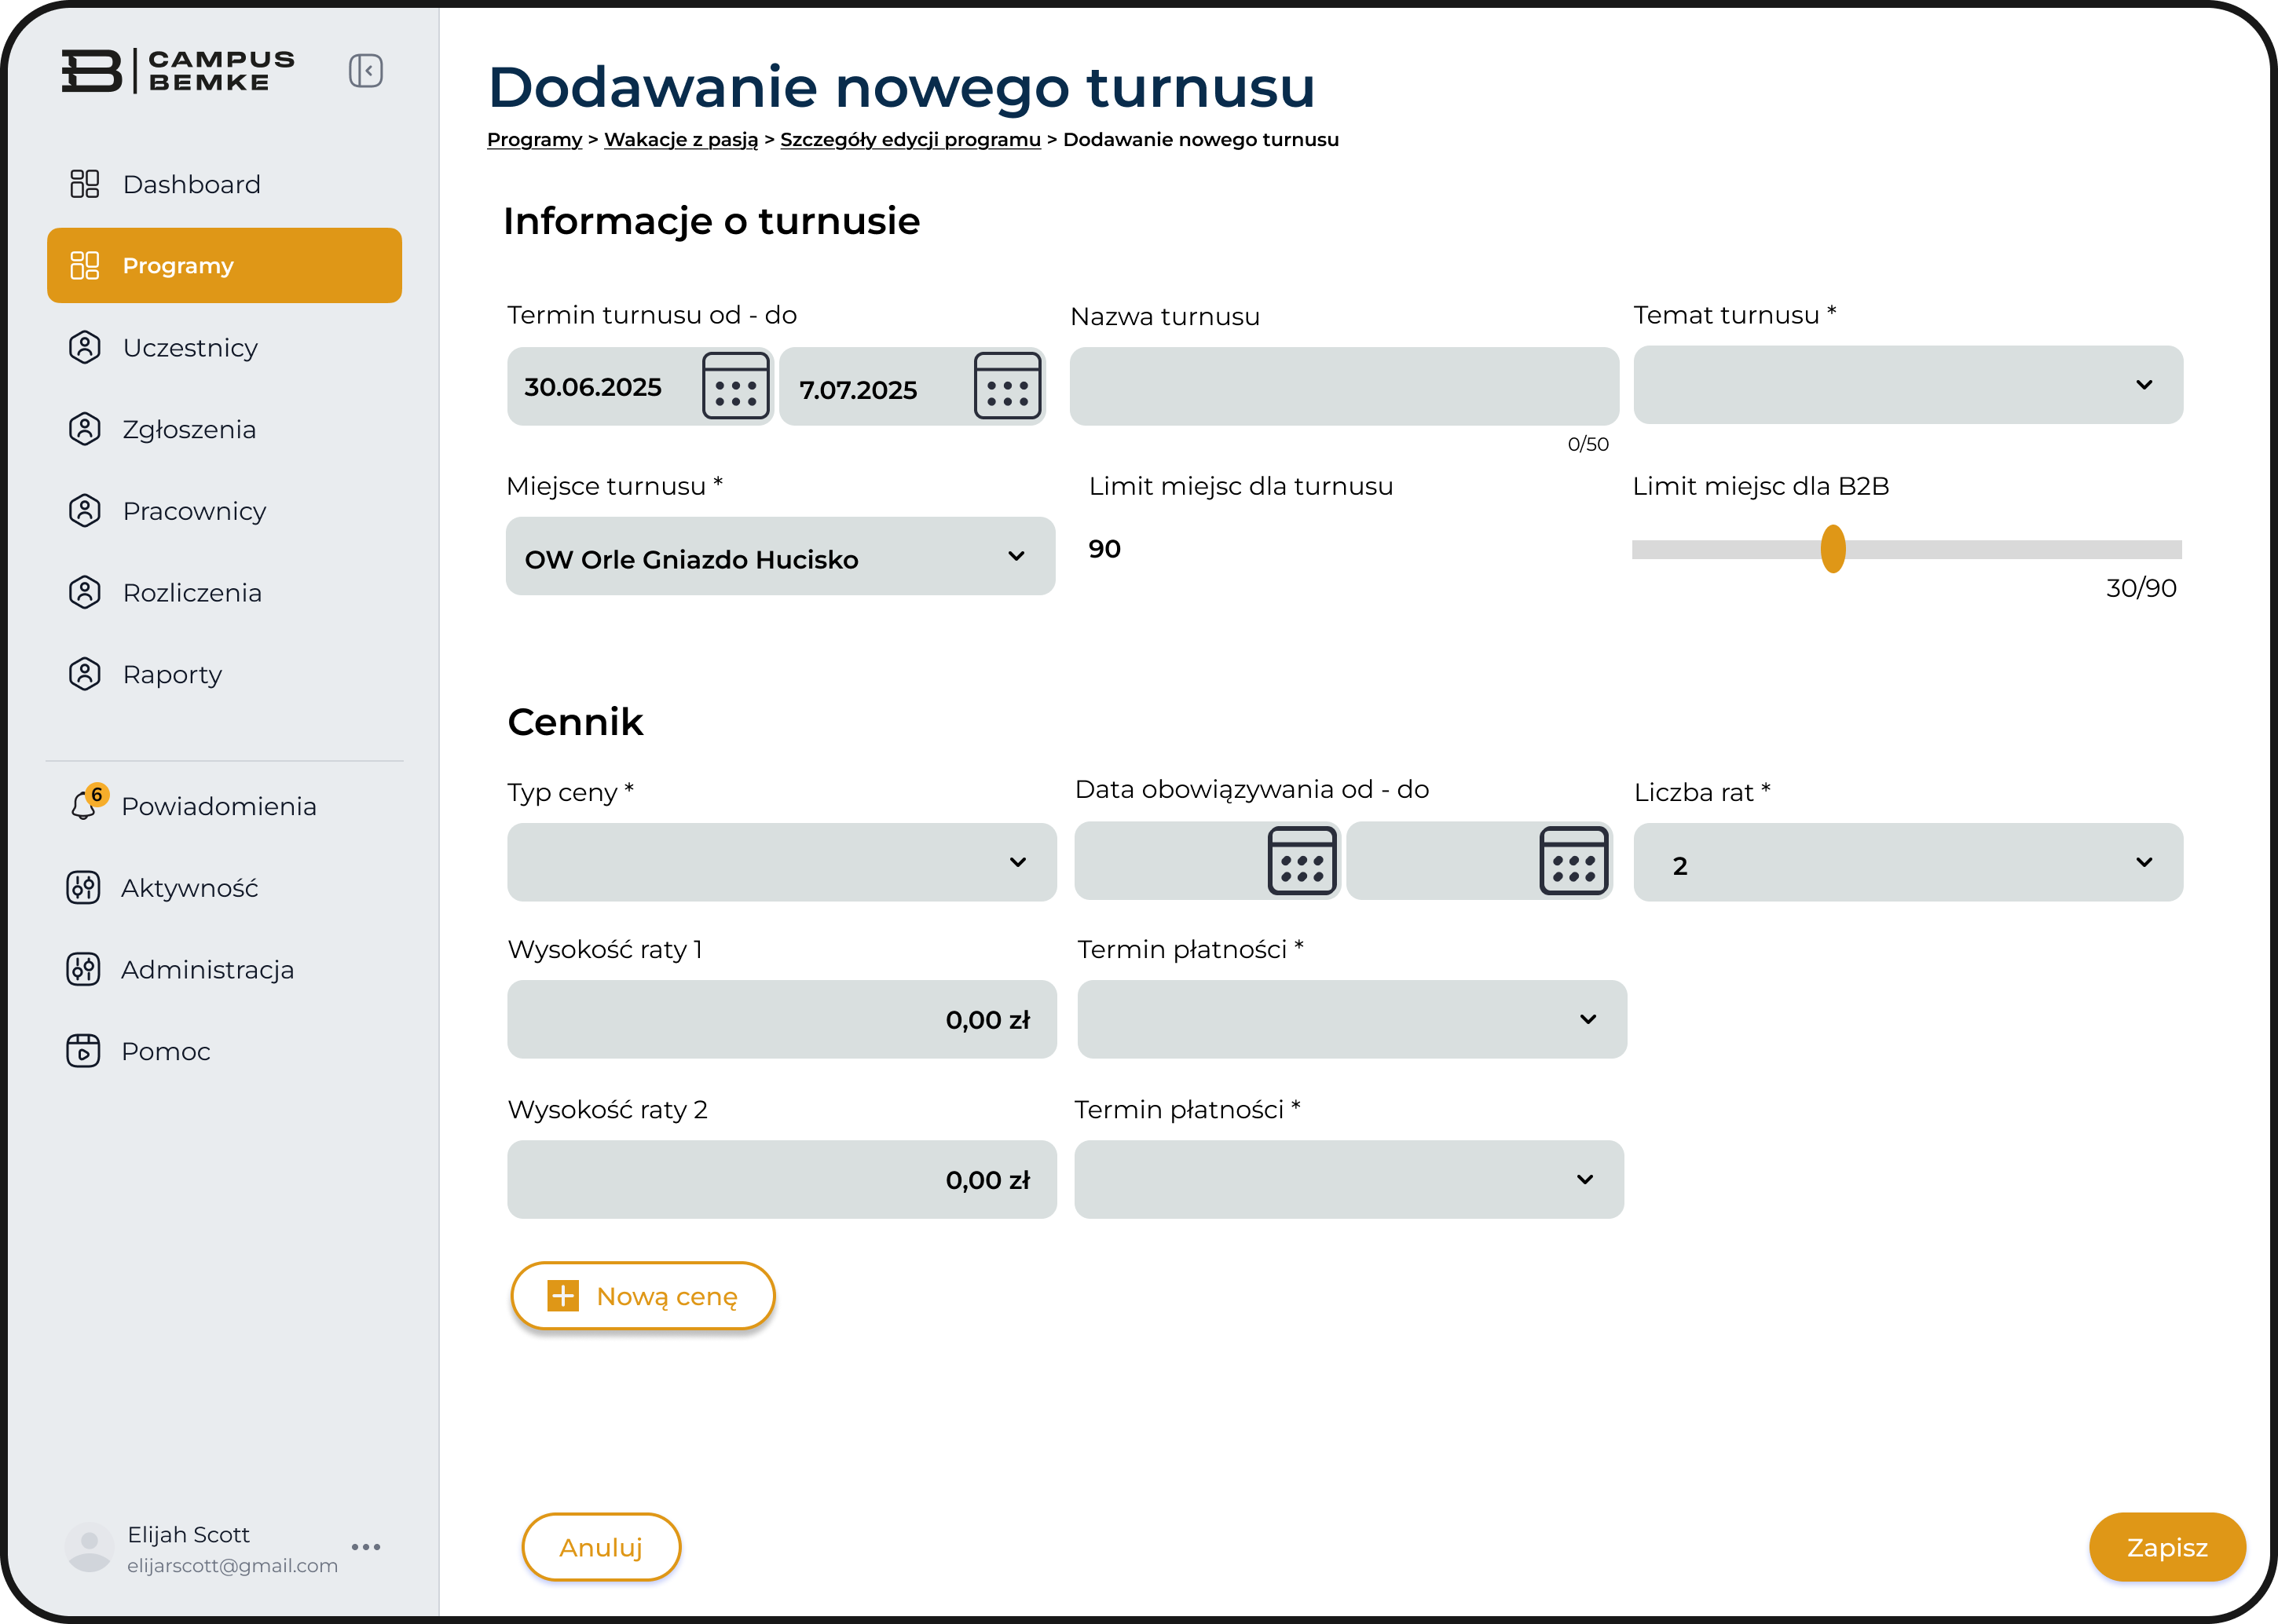Open calendar for turnus end date
This screenshot has width=2278, height=1624.
1007,386
